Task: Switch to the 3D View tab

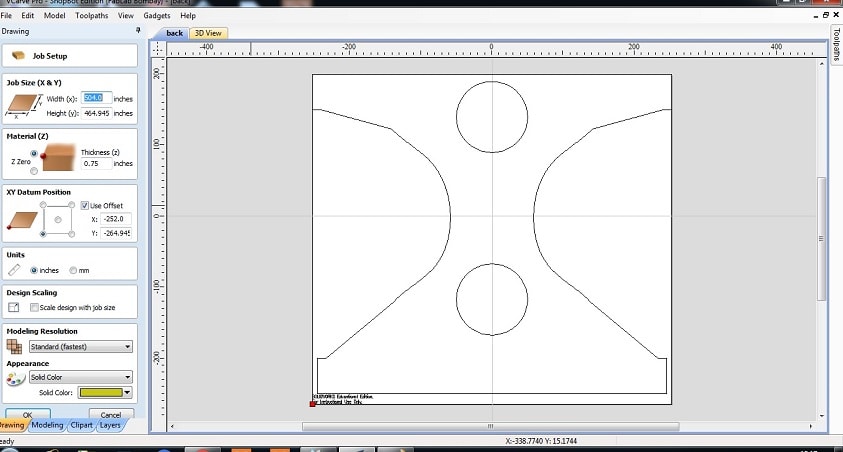Action: tap(208, 33)
